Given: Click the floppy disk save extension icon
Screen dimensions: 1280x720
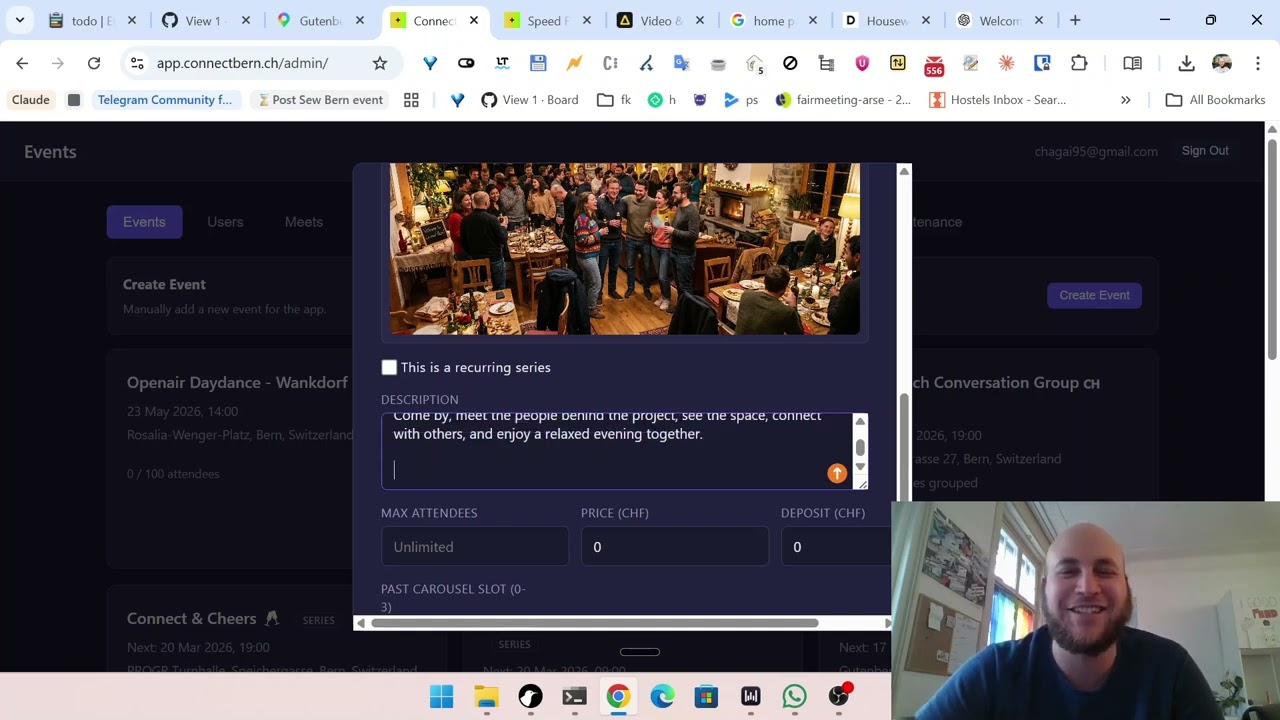Looking at the screenshot, I should (538, 63).
